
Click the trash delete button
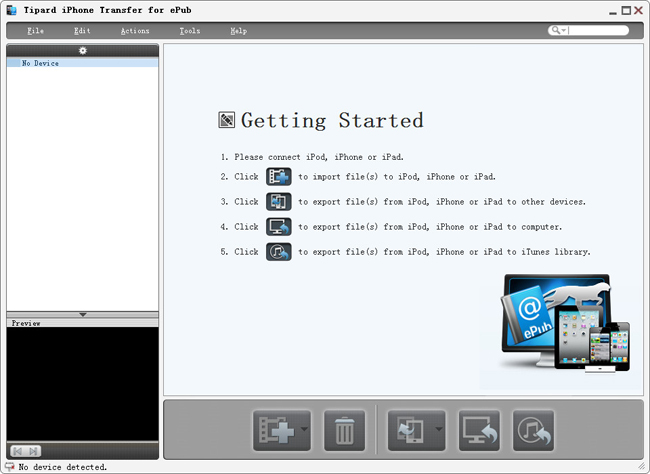pyautogui.click(x=344, y=430)
